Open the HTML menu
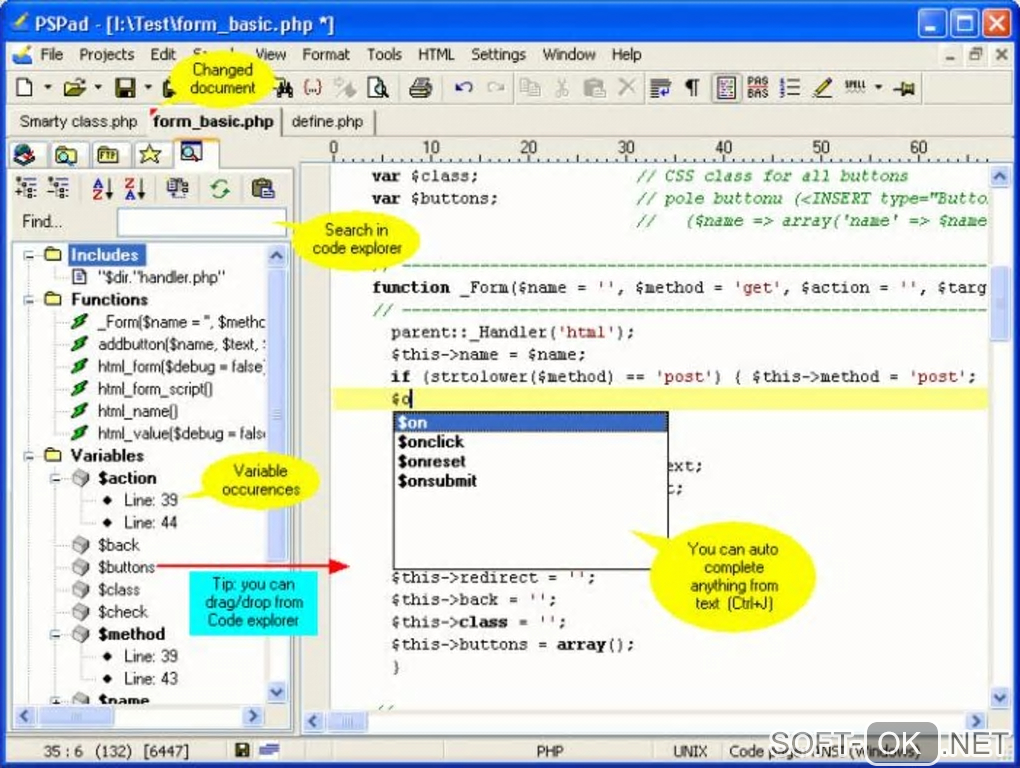This screenshot has width=1020, height=768. click(436, 55)
